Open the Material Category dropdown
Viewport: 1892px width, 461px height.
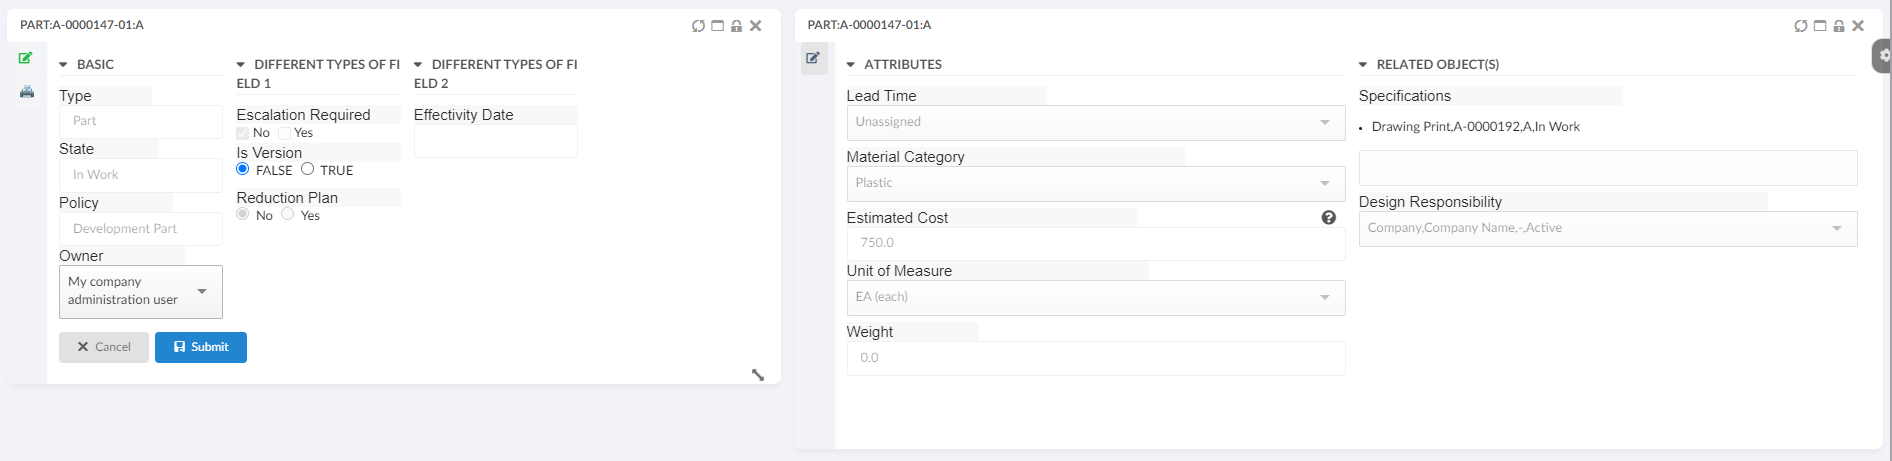point(1095,183)
